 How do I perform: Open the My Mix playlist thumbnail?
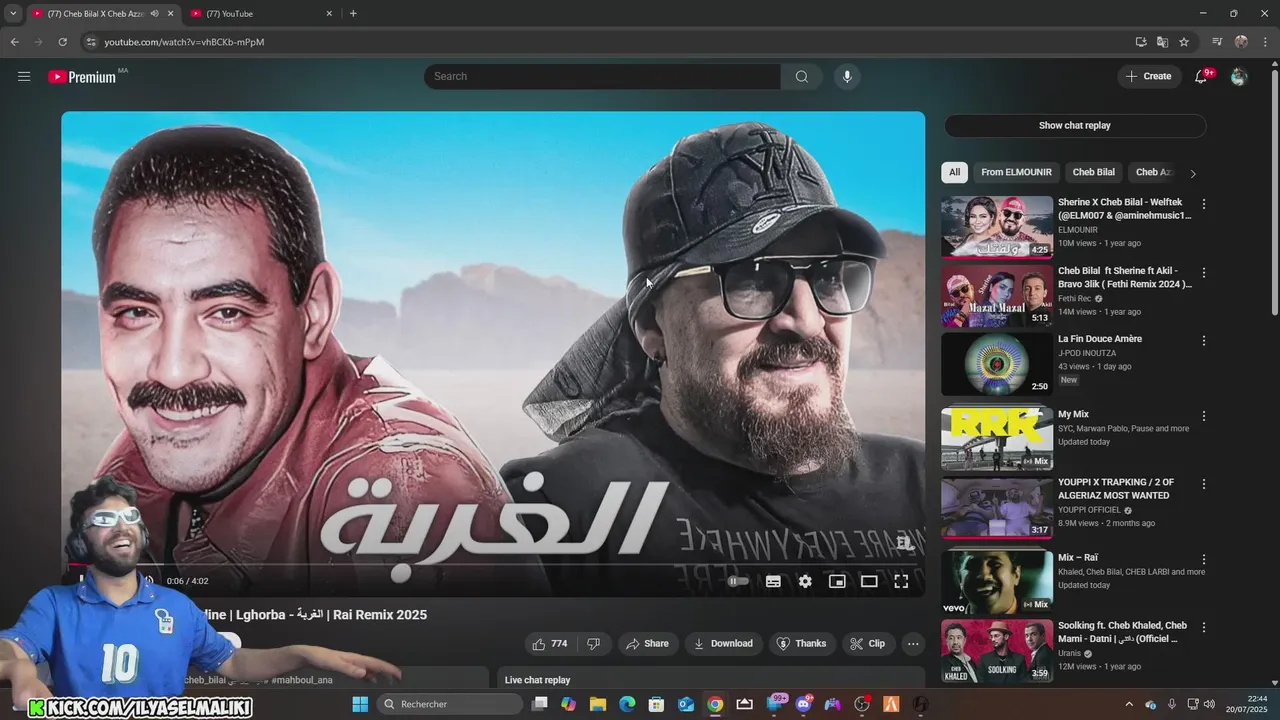pyautogui.click(x=997, y=439)
